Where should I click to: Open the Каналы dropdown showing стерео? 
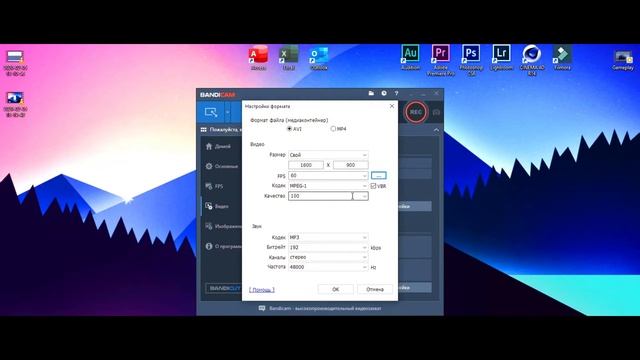328,257
